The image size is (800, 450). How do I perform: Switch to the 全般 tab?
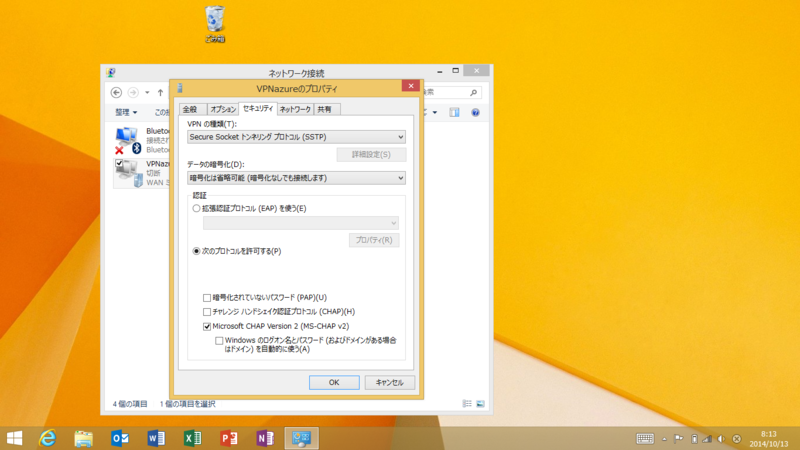[x=192, y=109]
